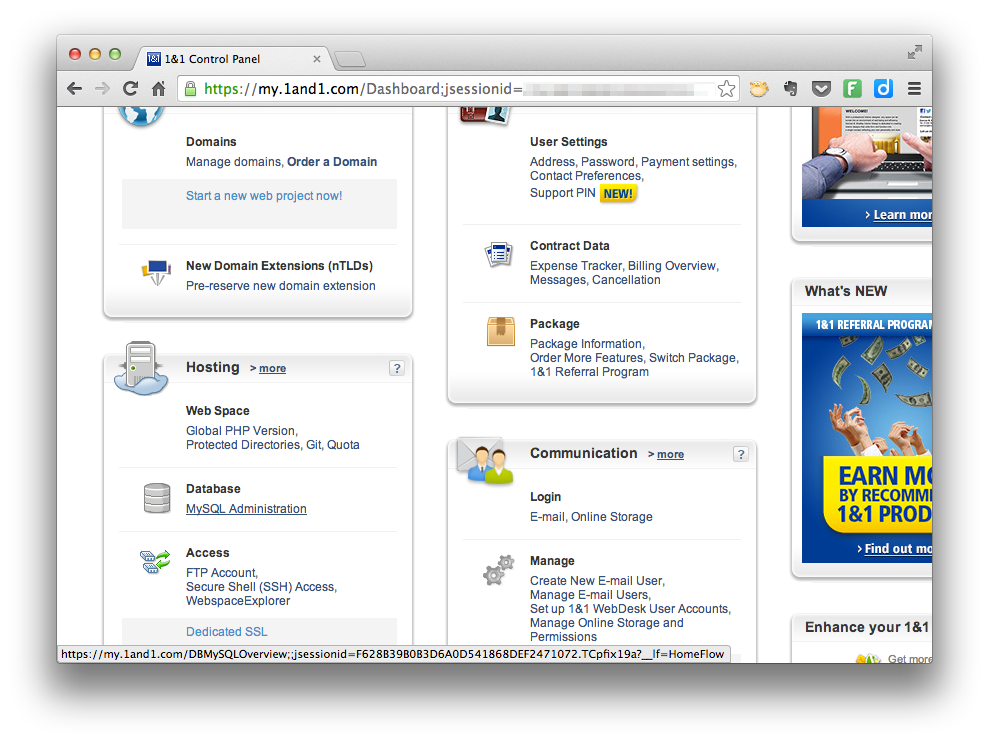Click the Access transfer arrows icon

click(155, 561)
